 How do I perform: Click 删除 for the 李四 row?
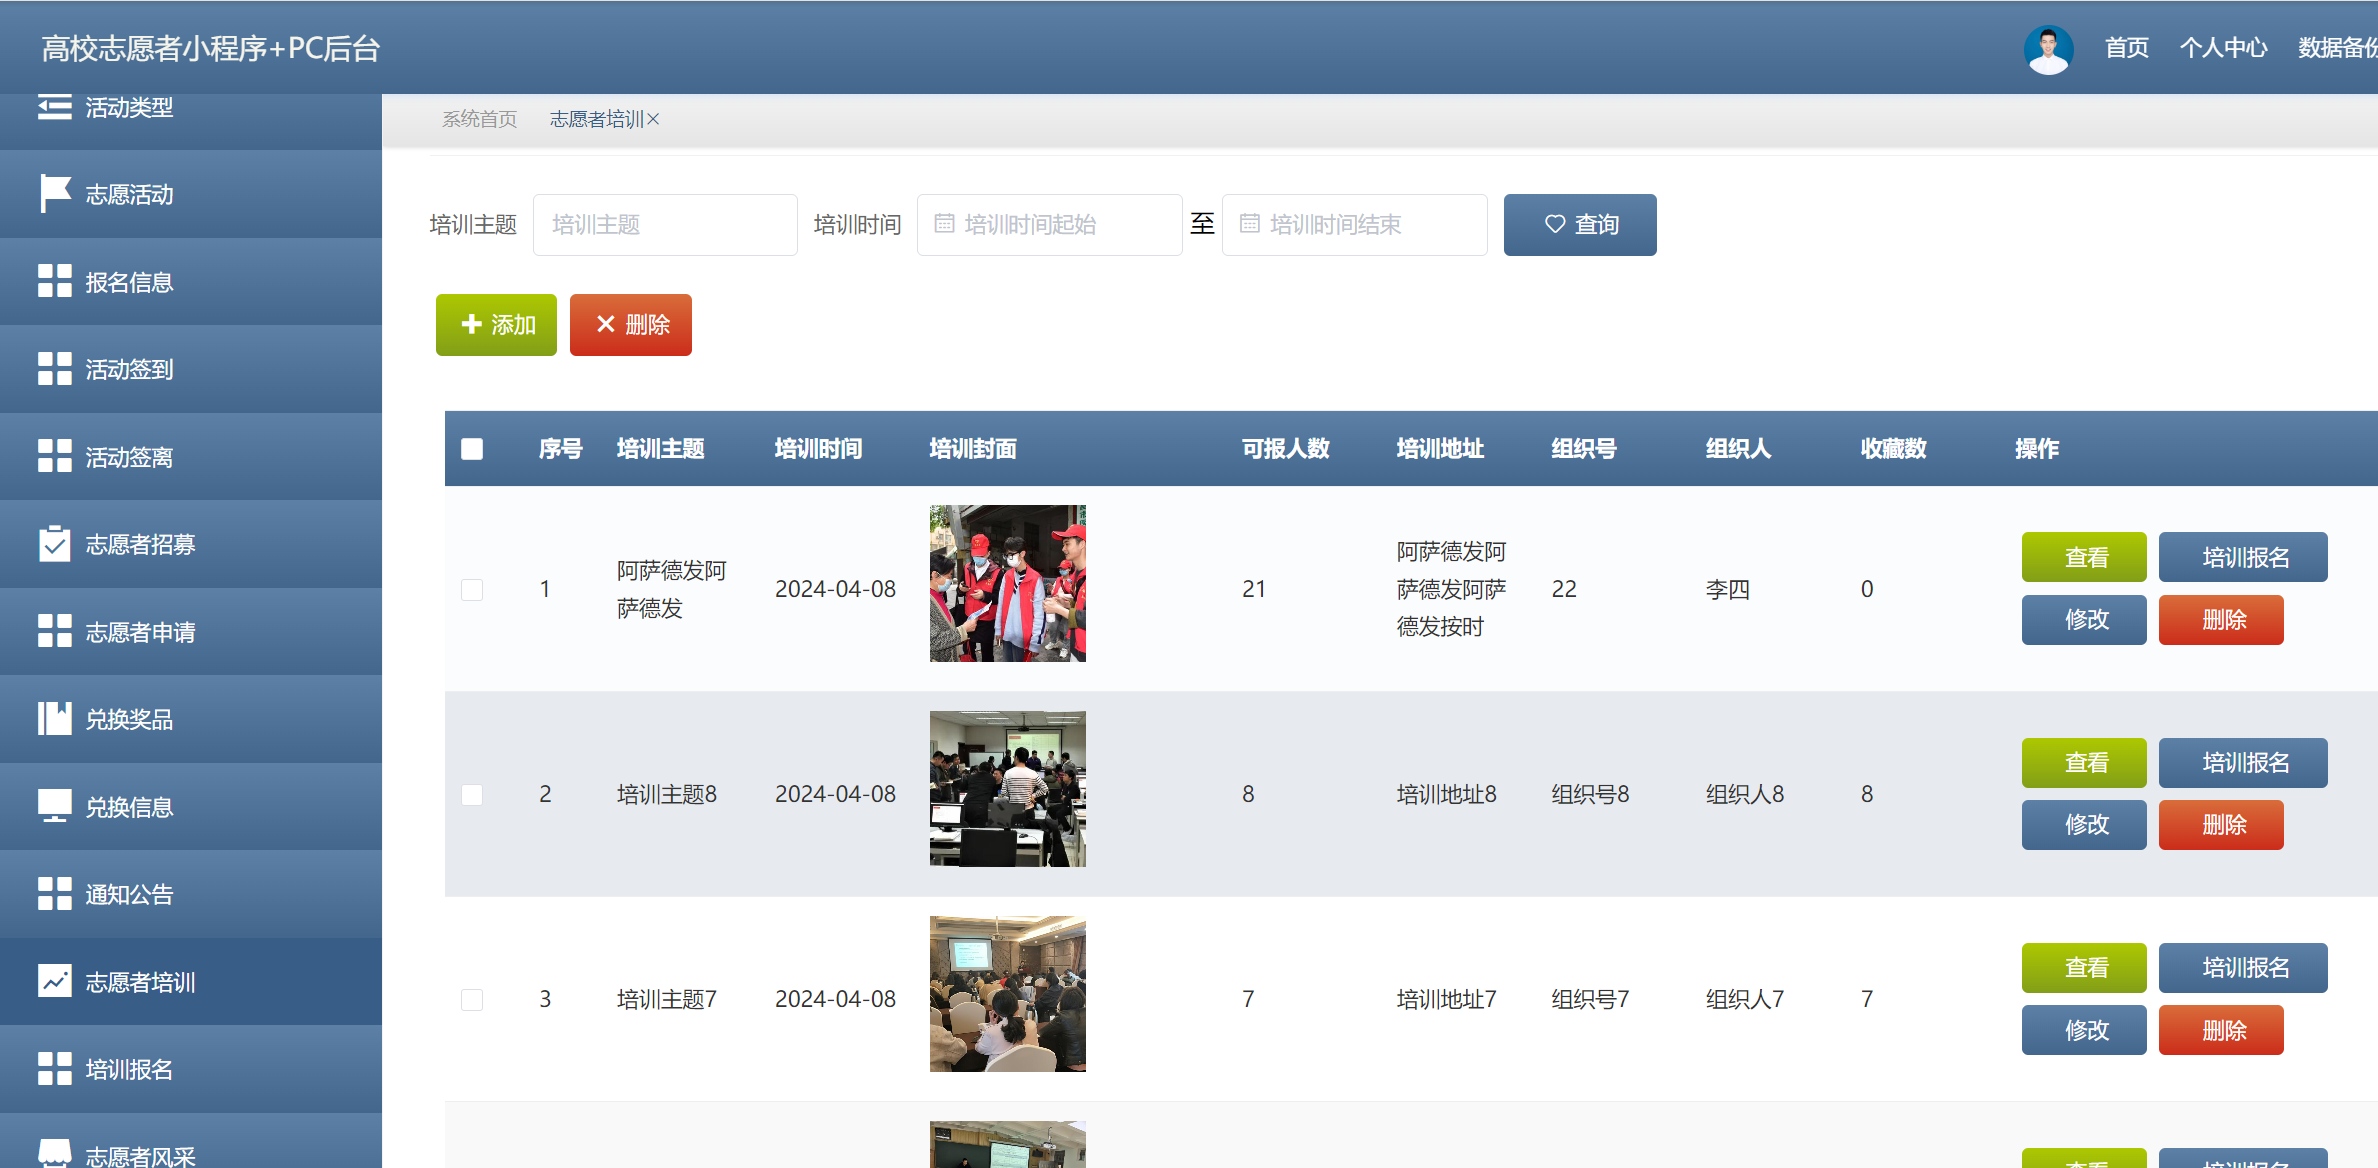(x=2221, y=620)
